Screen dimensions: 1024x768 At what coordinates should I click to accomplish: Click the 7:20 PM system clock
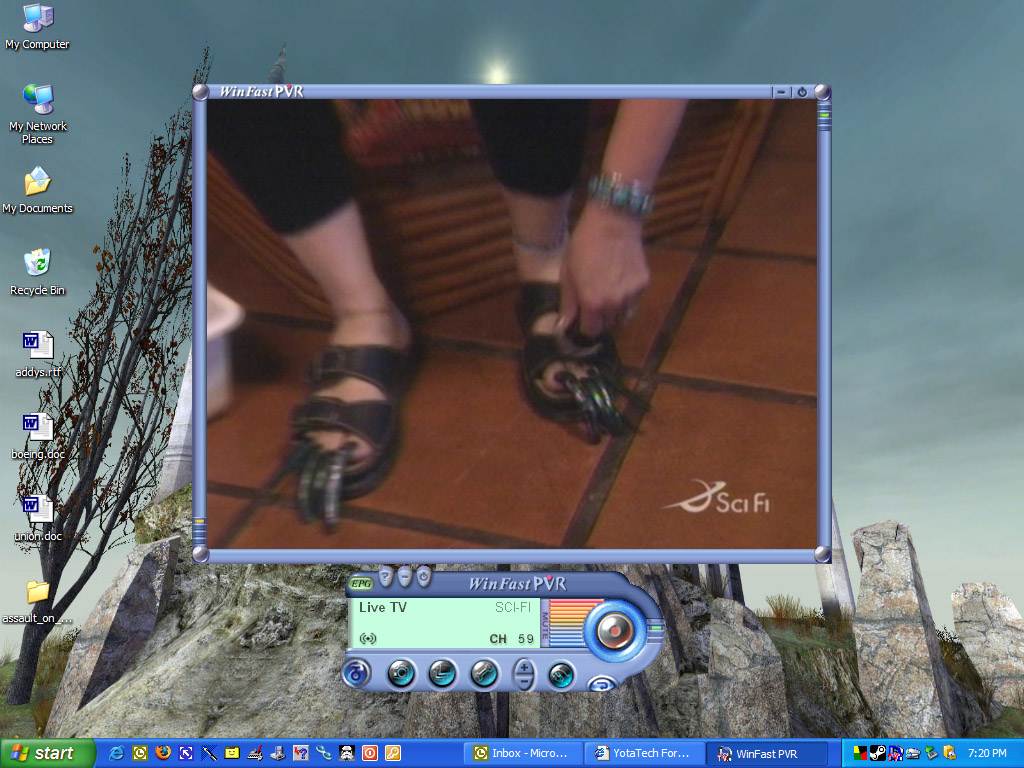(x=987, y=753)
